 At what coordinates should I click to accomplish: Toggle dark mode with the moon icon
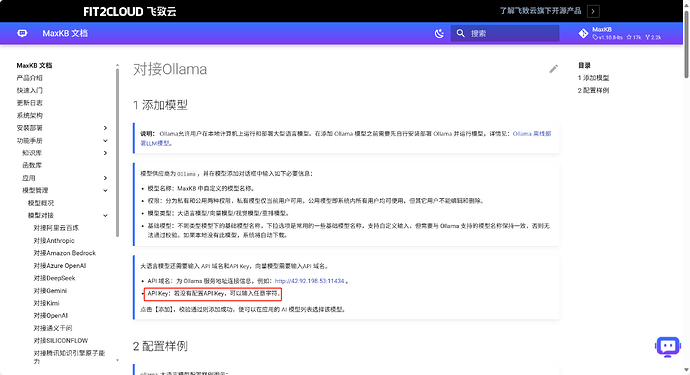(439, 33)
